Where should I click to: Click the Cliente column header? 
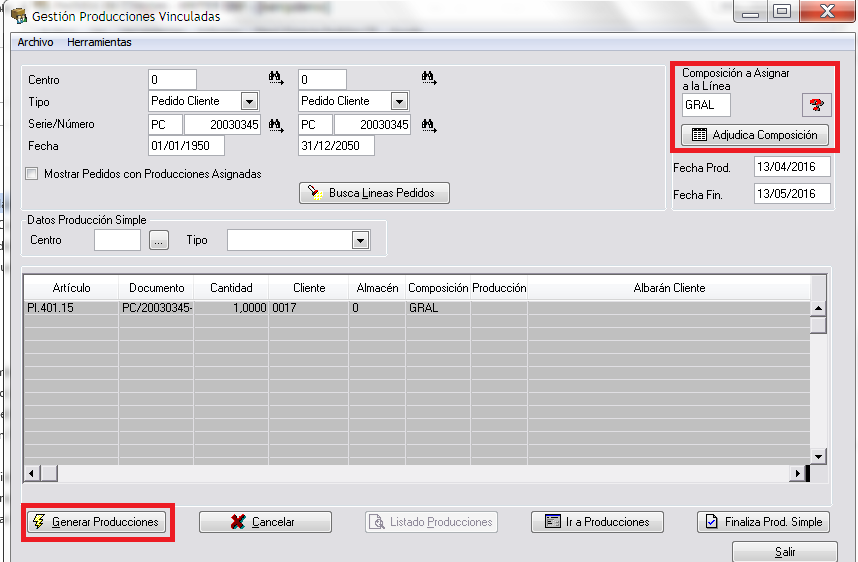point(309,288)
